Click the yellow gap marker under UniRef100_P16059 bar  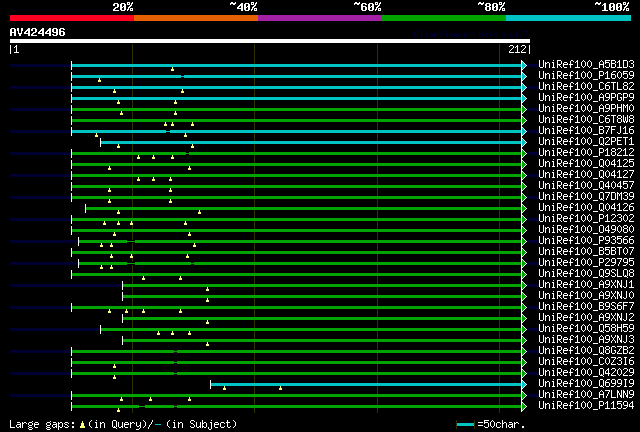100,80
